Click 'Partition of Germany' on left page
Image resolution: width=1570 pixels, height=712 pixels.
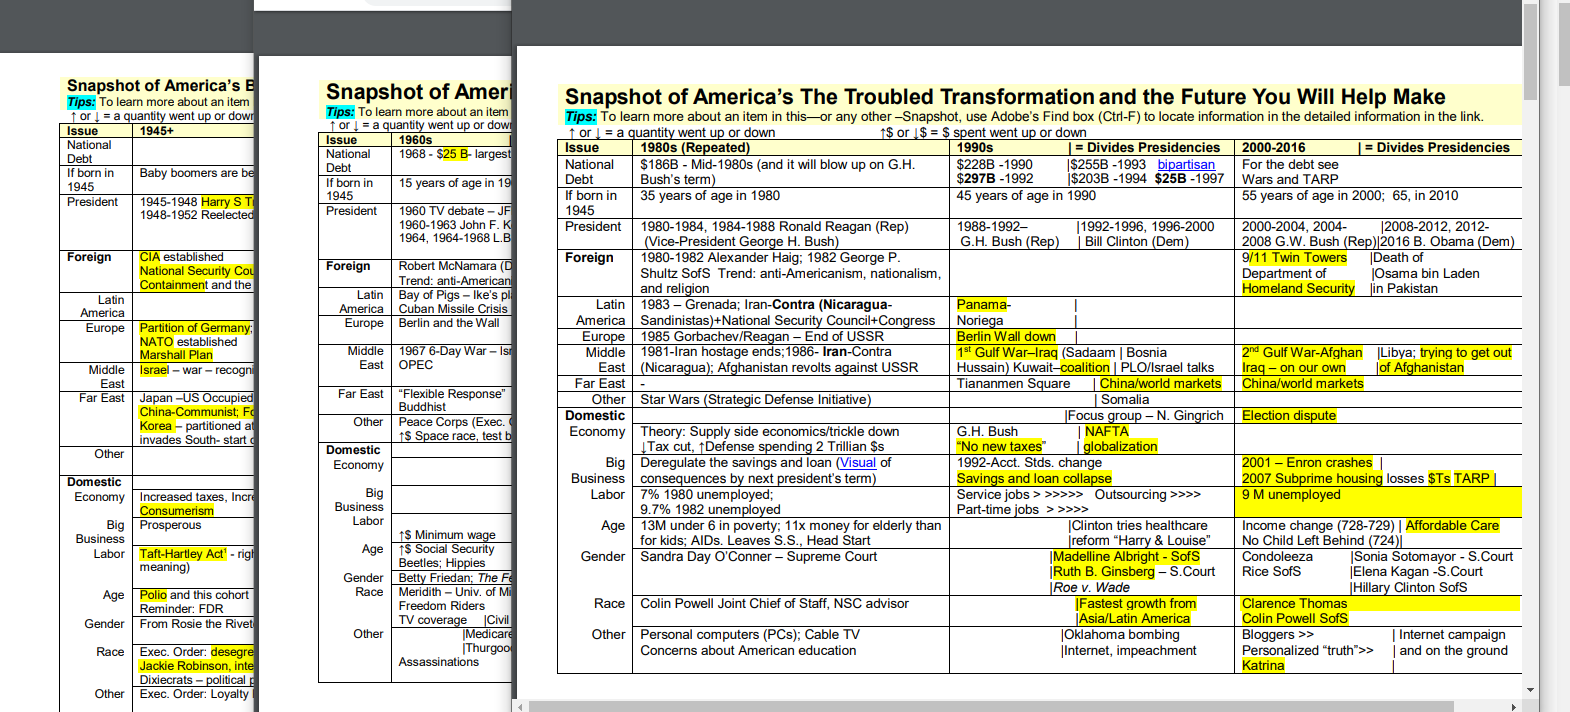tap(195, 328)
